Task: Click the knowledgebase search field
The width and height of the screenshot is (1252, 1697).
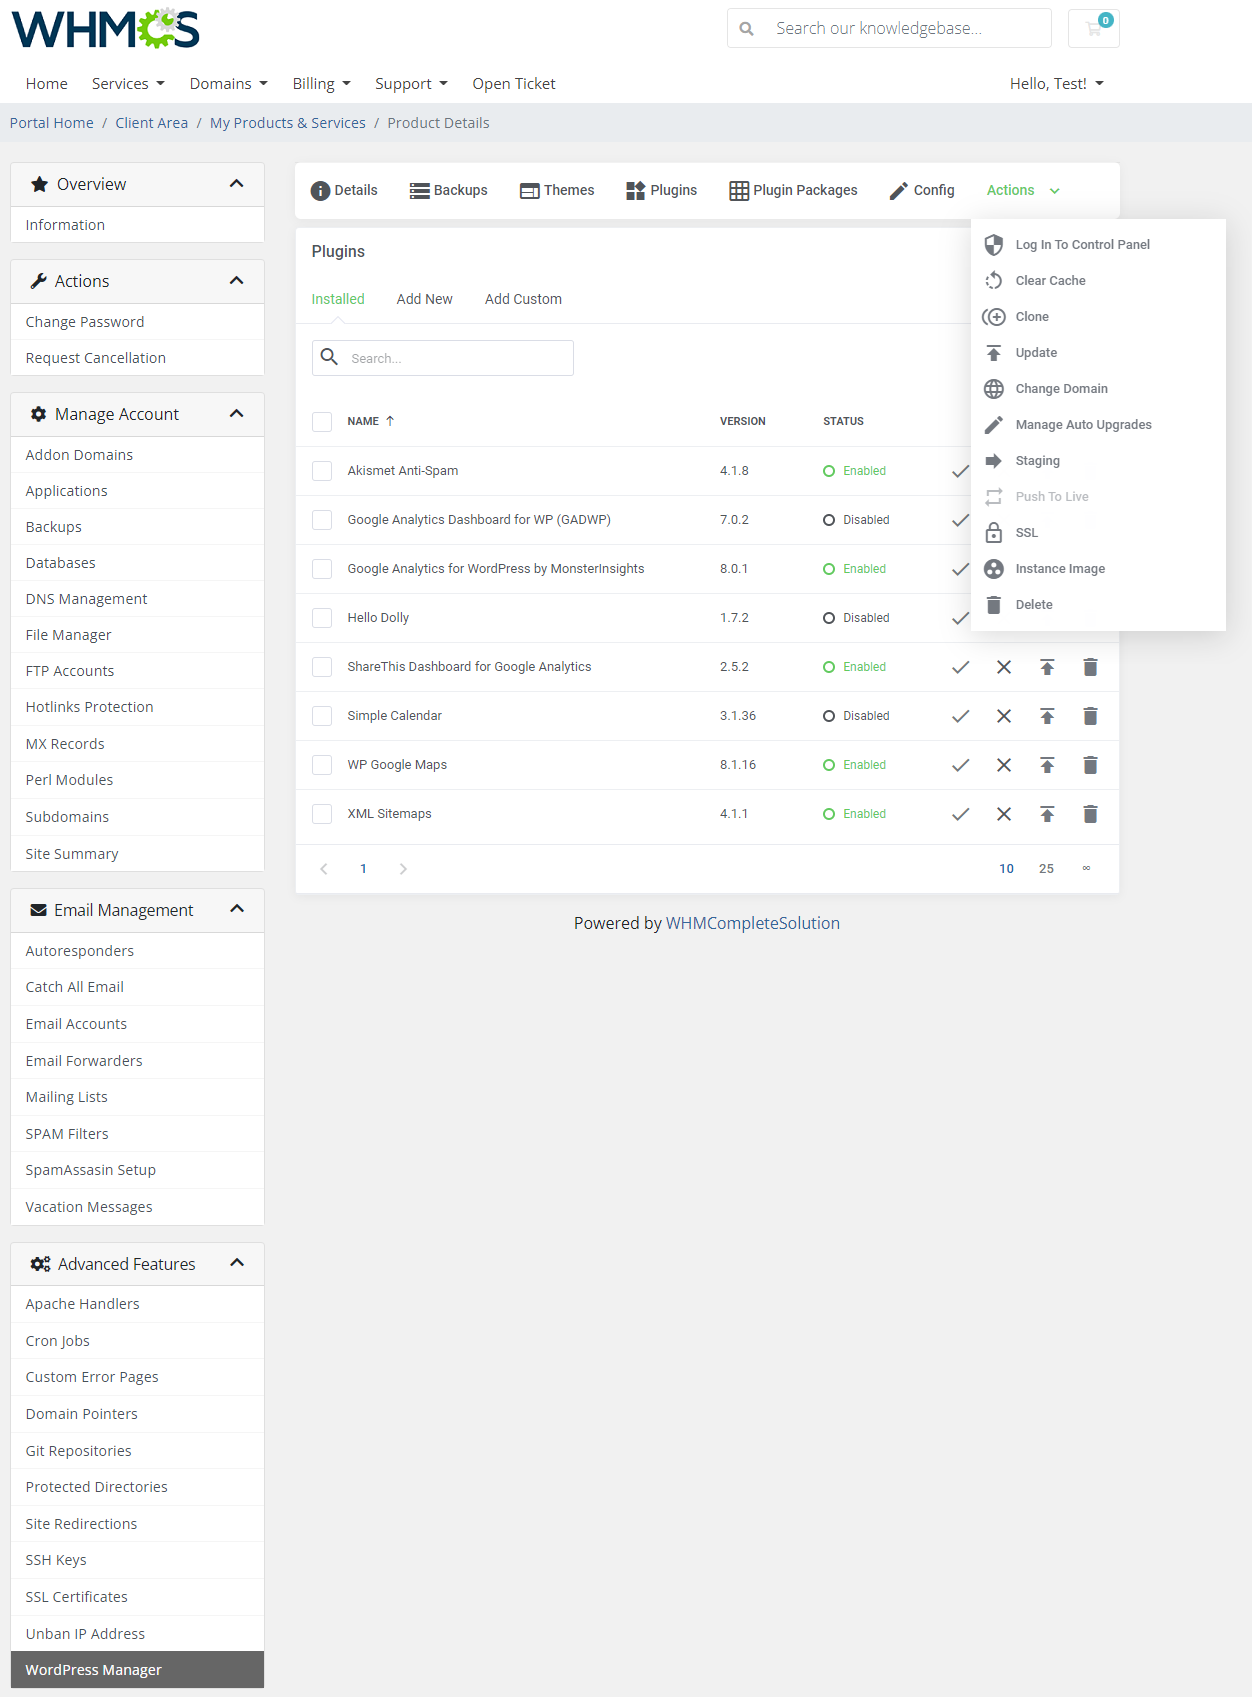Action: tap(905, 28)
